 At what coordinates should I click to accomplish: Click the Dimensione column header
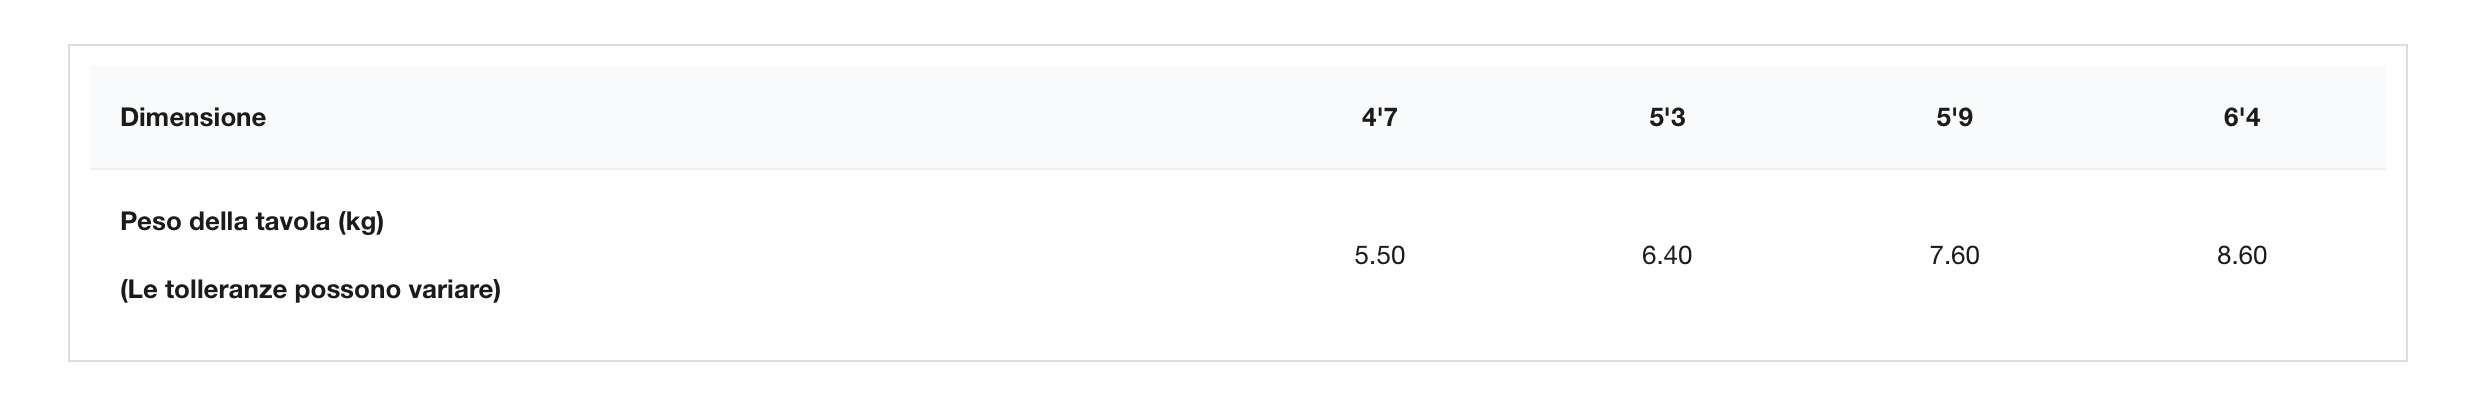(x=193, y=118)
